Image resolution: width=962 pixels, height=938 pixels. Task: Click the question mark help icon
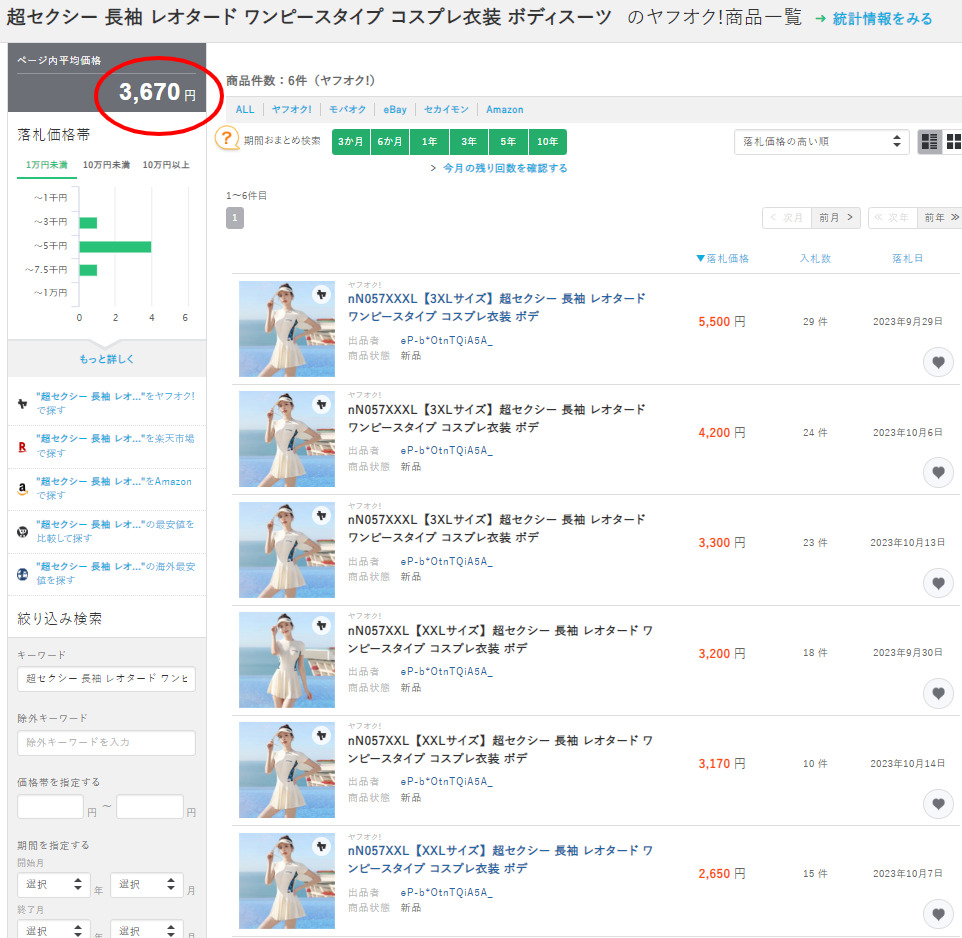pyautogui.click(x=227, y=139)
